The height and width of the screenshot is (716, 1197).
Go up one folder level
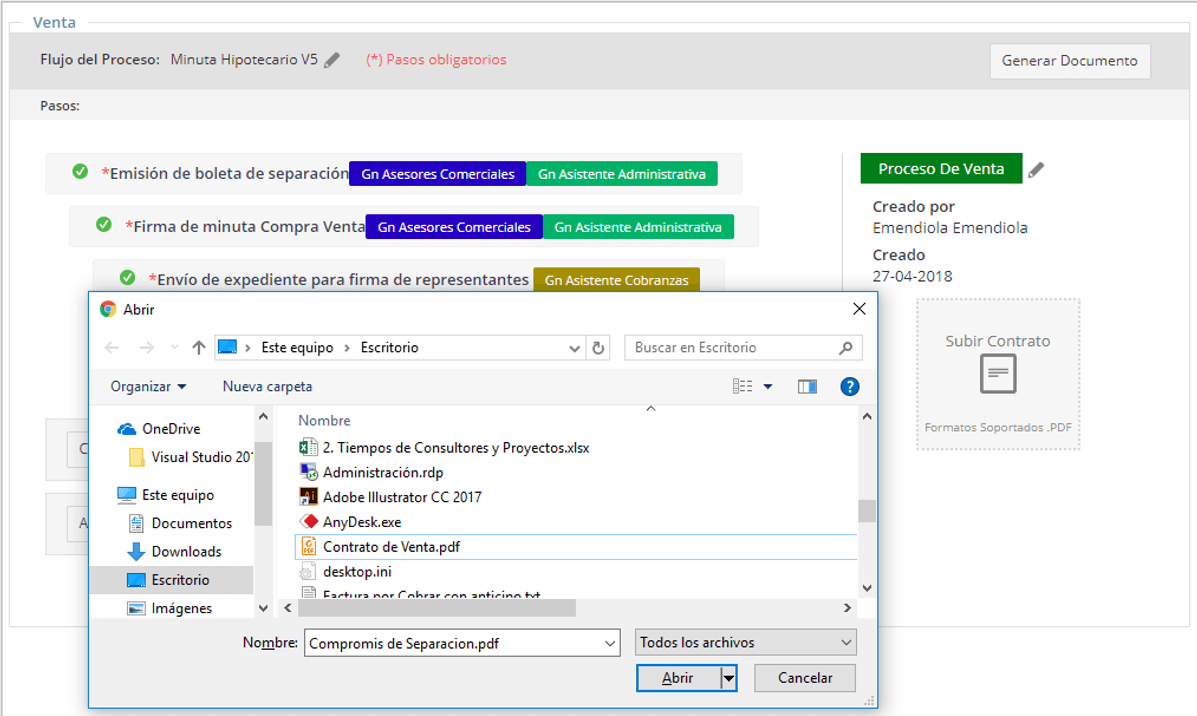tap(198, 347)
